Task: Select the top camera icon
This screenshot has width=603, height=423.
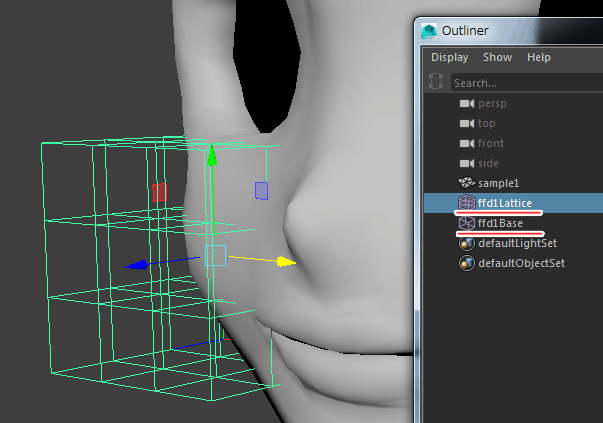Action: pyautogui.click(x=466, y=123)
